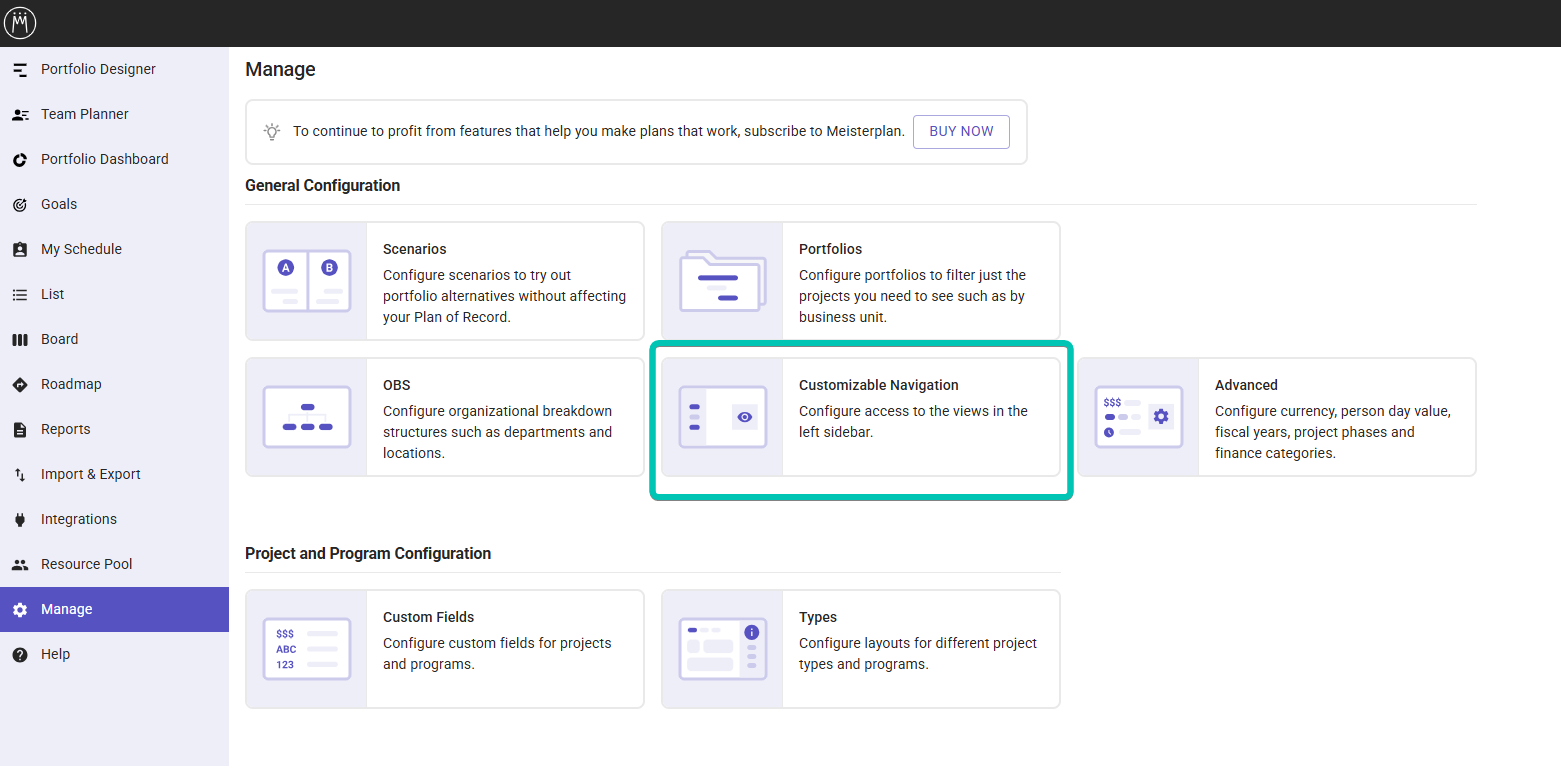Open the Scenarios configuration card
The width and height of the screenshot is (1561, 766).
[444, 281]
